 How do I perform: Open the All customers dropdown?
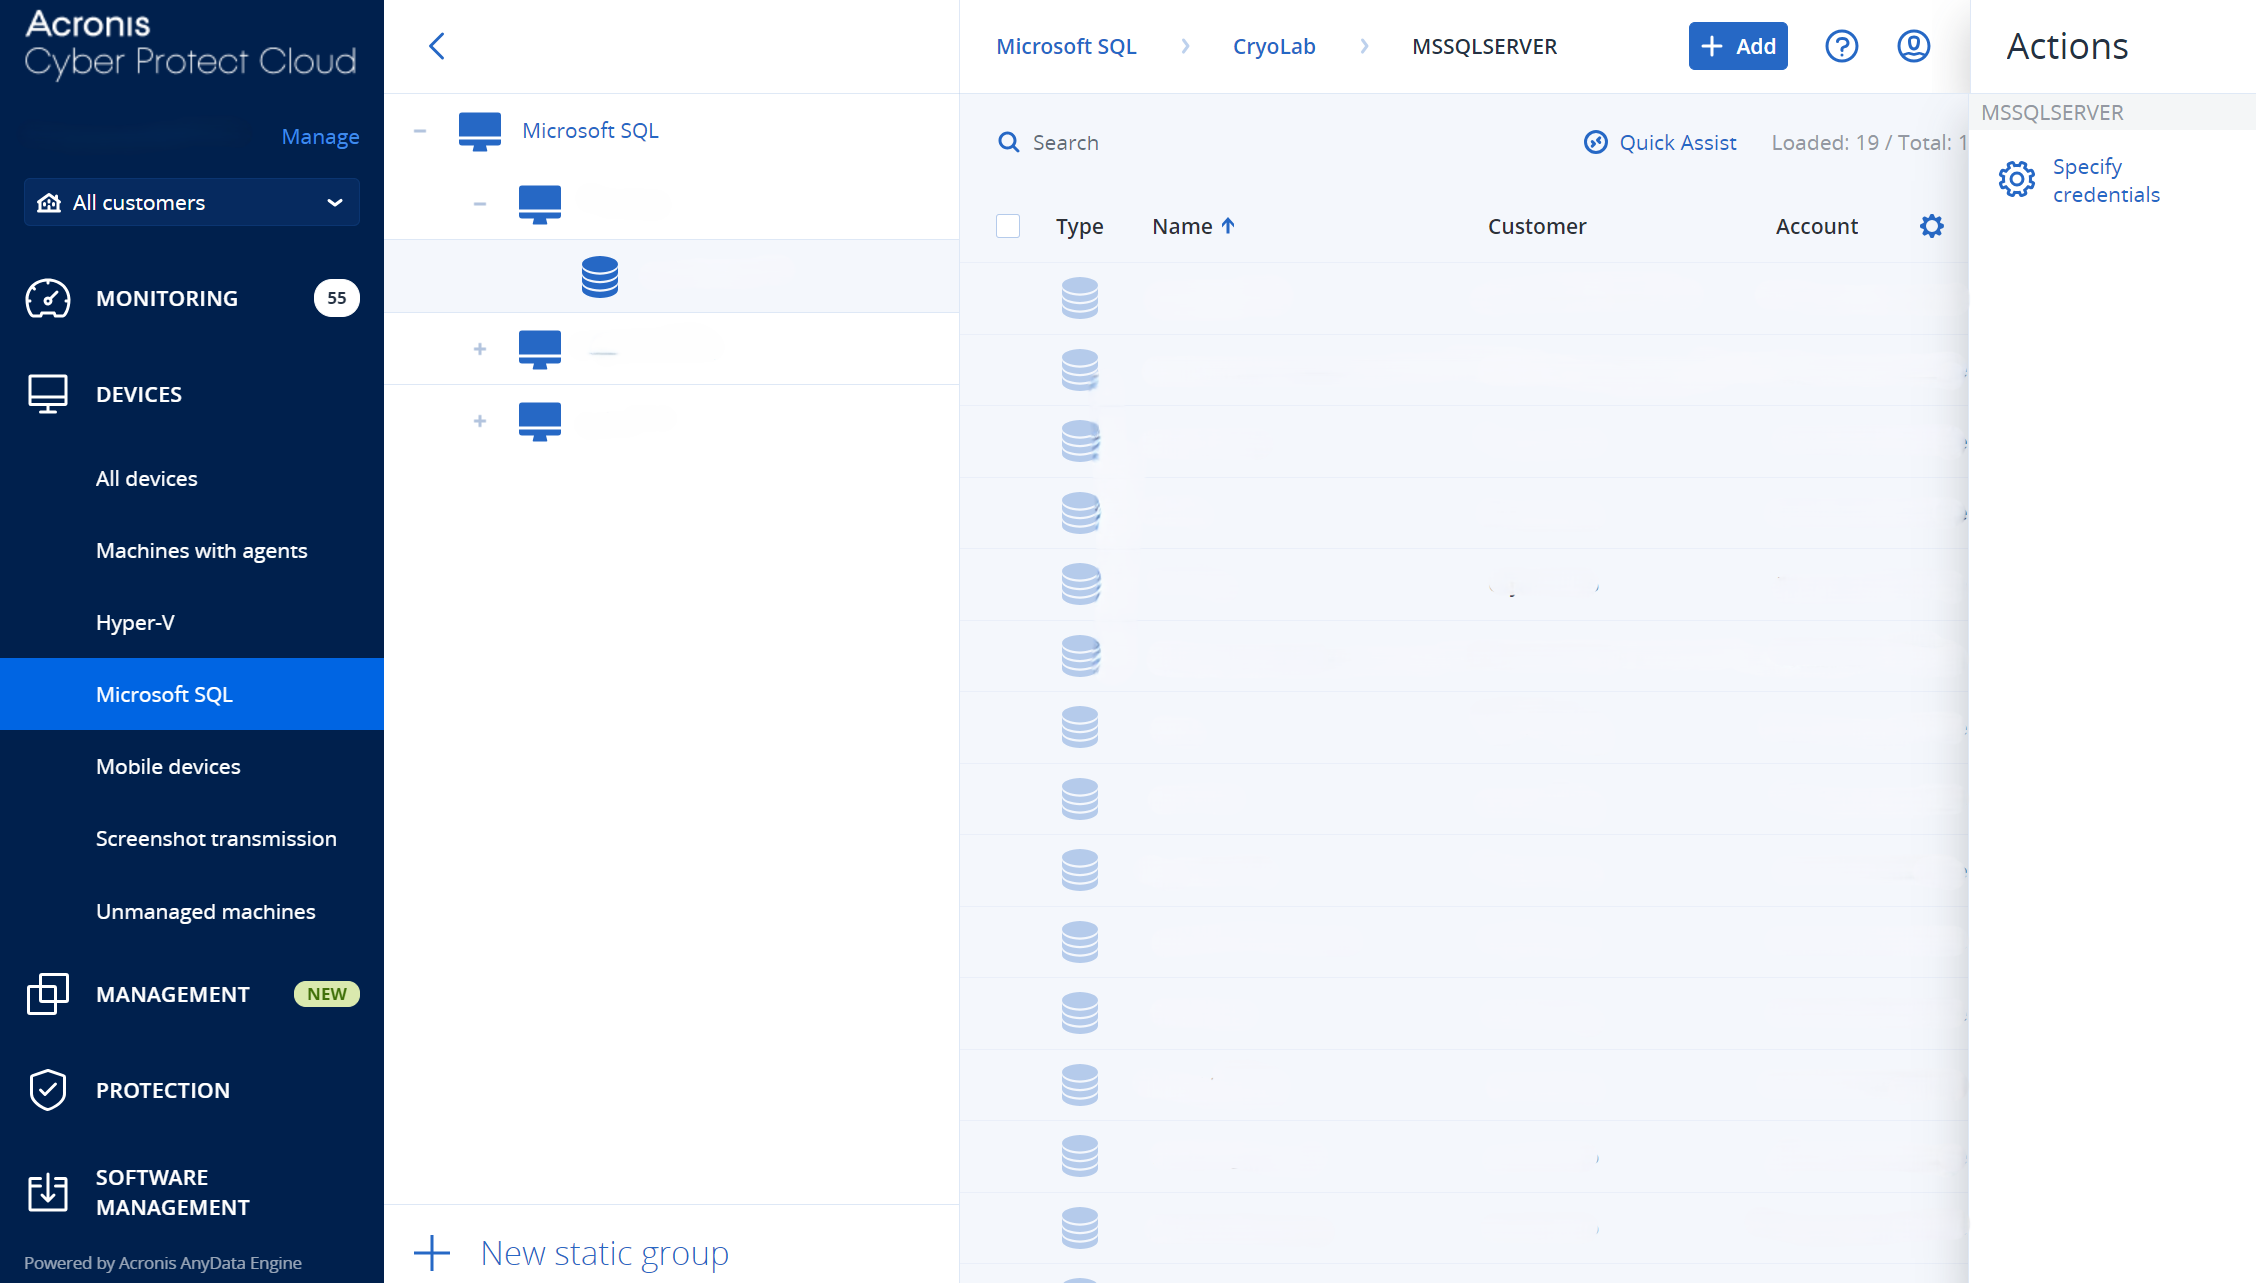point(192,203)
